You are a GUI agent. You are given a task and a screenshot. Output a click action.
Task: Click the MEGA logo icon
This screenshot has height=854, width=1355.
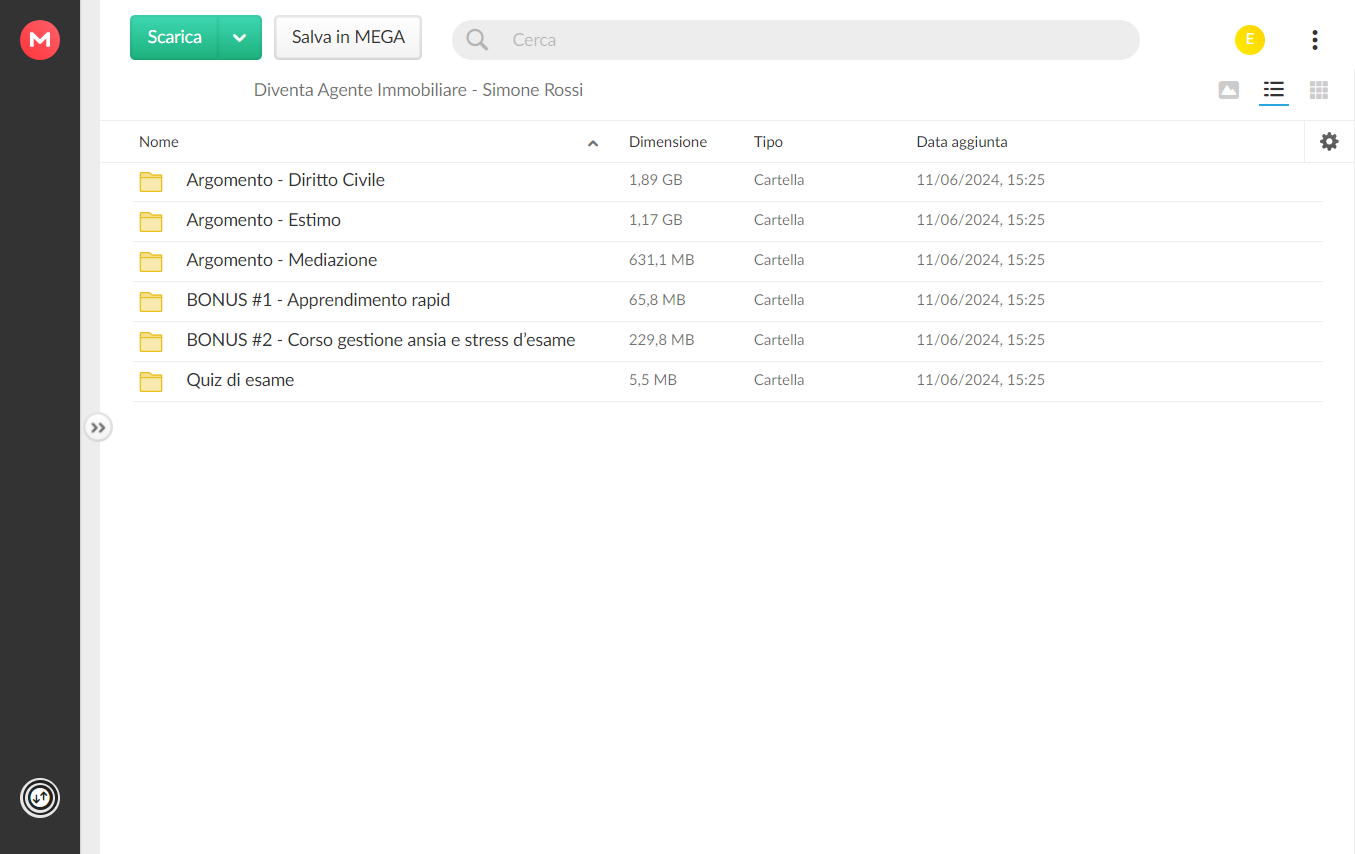40,40
